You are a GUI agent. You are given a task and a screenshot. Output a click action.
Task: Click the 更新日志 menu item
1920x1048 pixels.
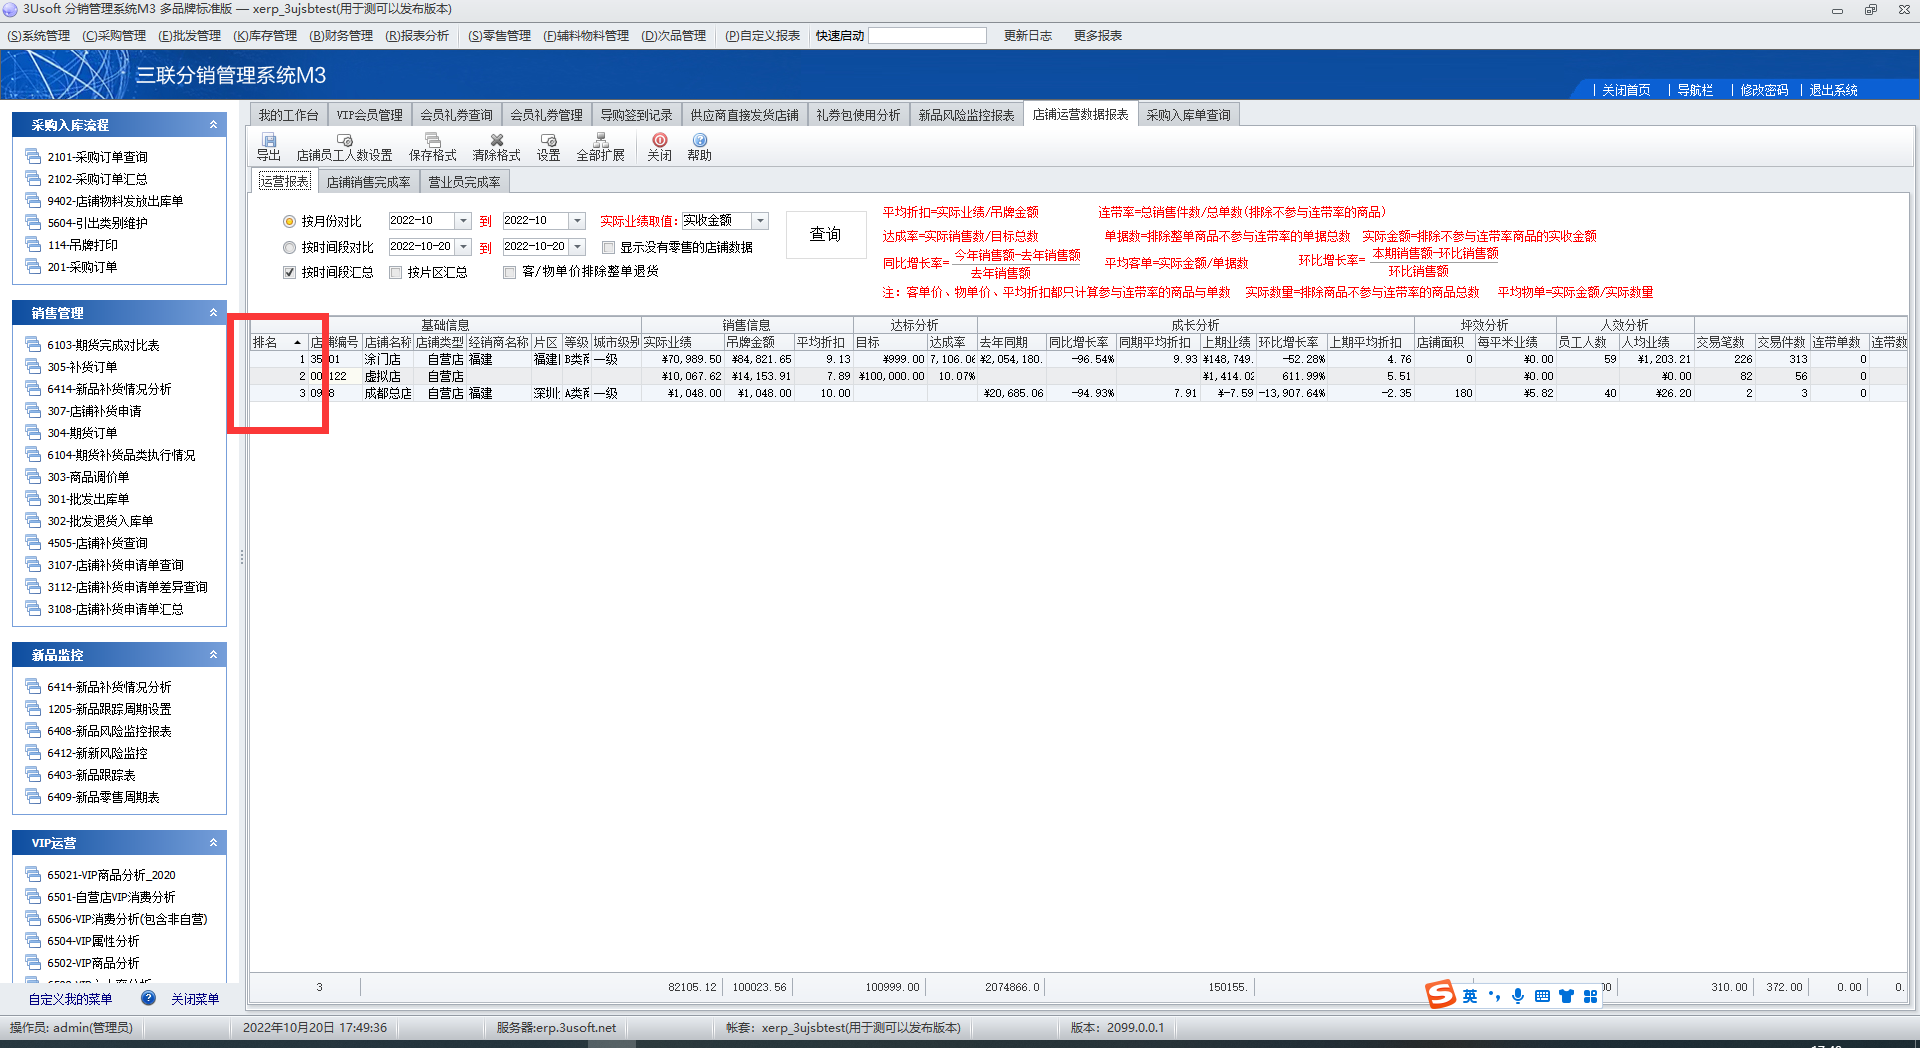[1027, 36]
